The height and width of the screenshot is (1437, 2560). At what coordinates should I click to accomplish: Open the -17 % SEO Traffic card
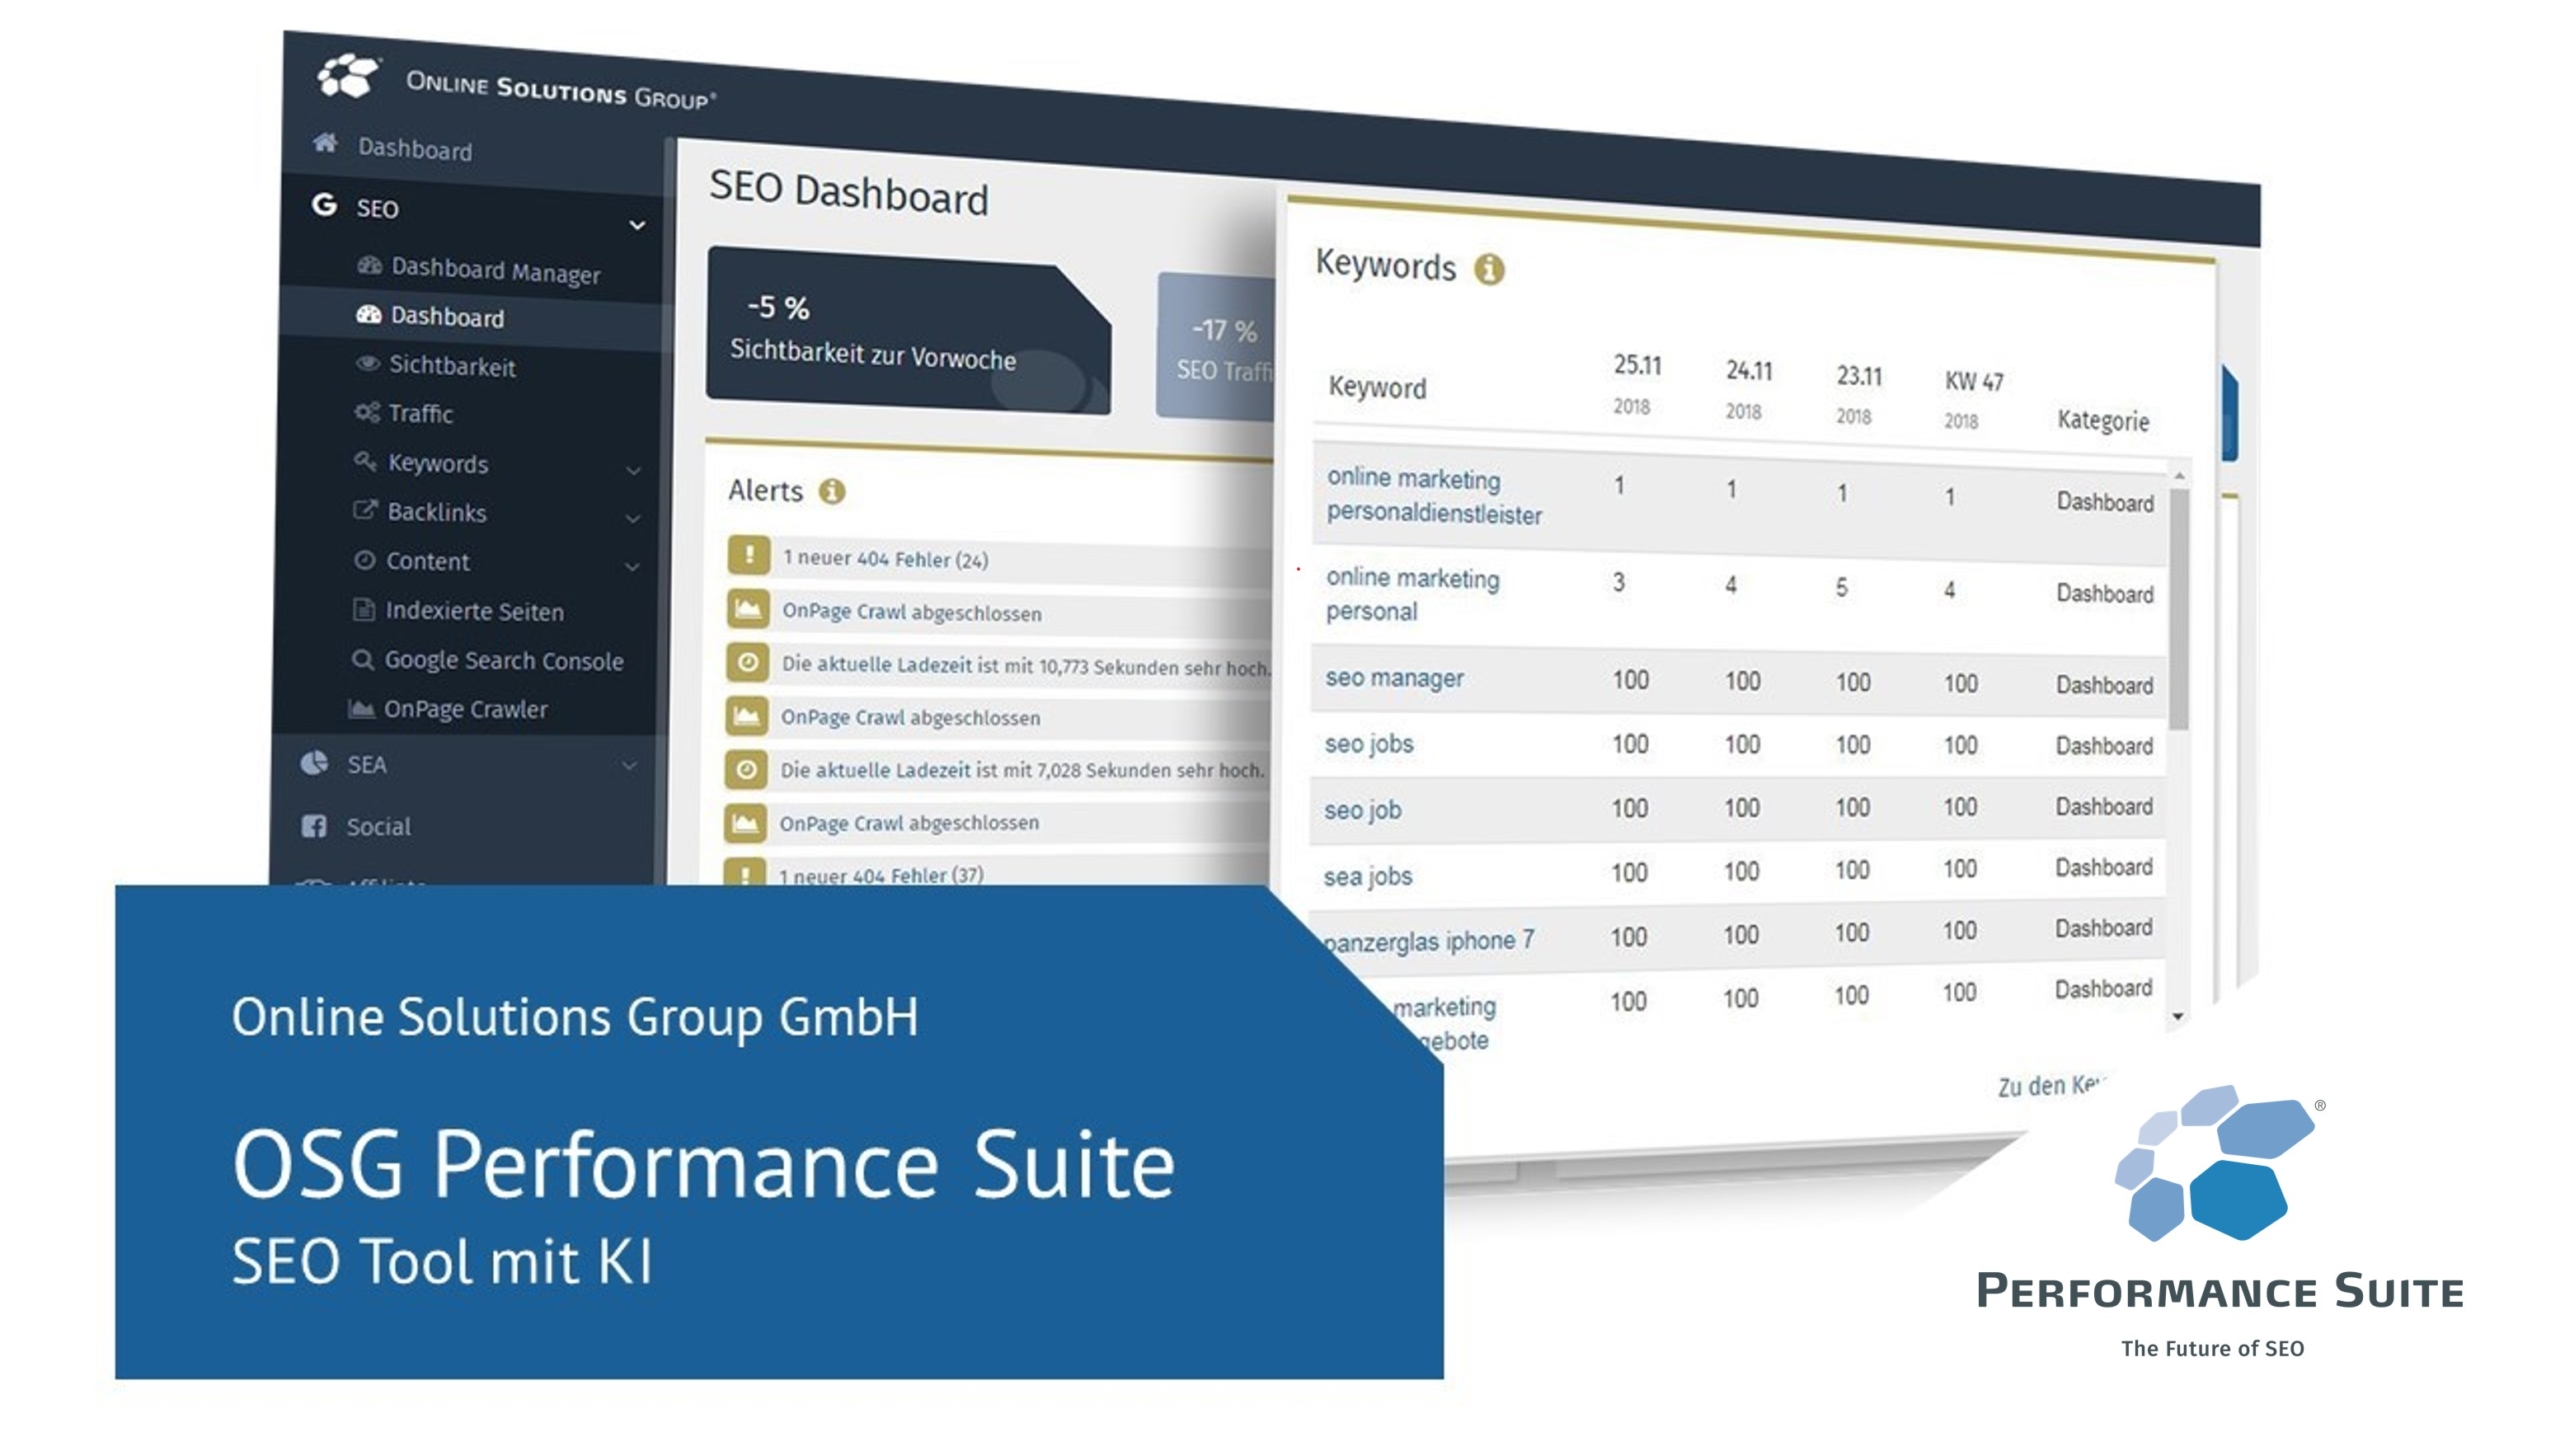point(1216,348)
